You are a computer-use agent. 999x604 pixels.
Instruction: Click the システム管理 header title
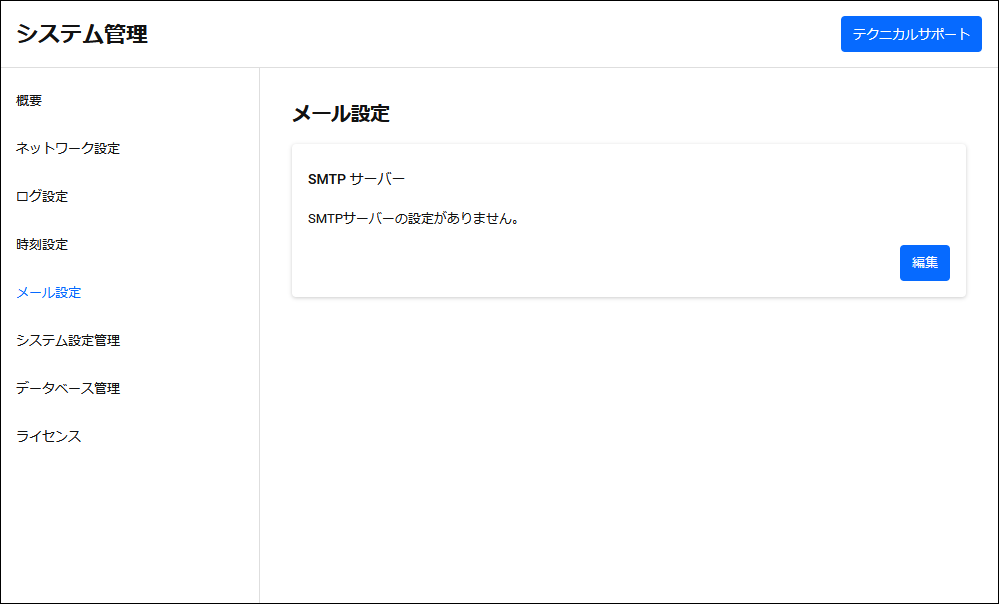tap(82, 34)
